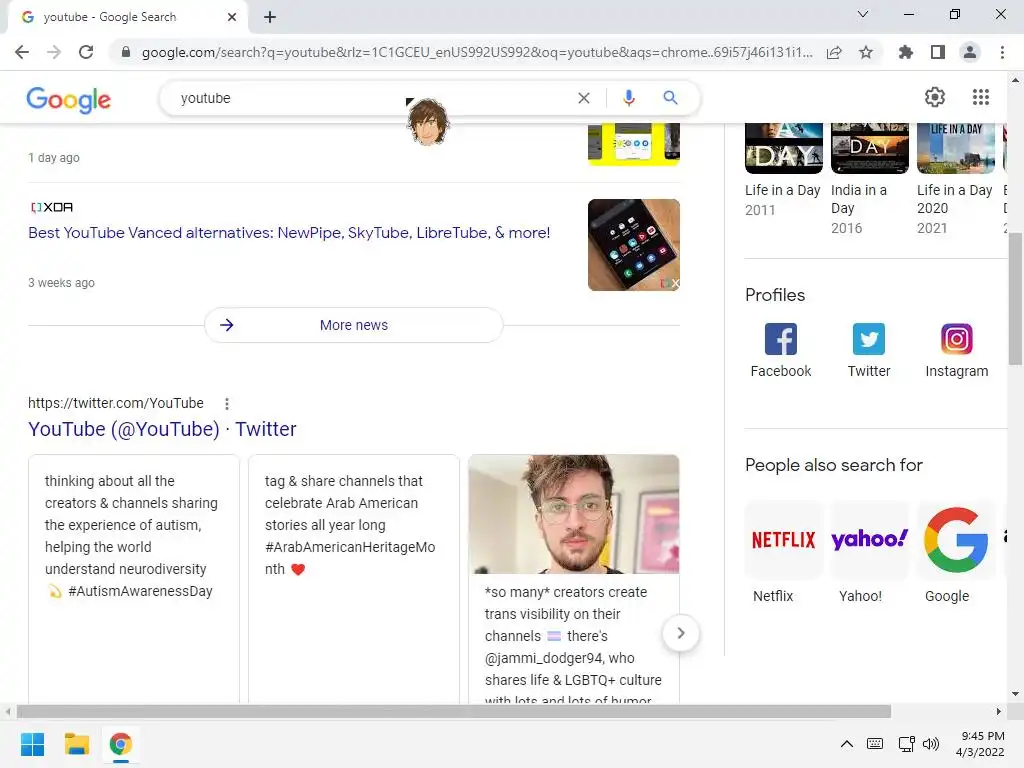Open India in a Day 2016
The image size is (1024, 768).
click(869, 179)
